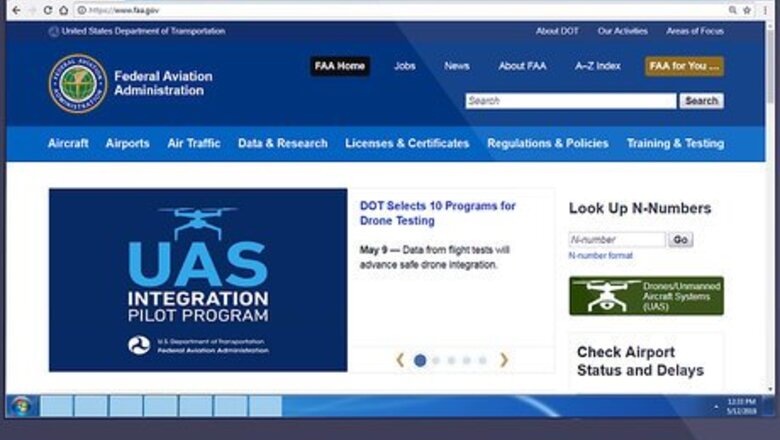Select the fifth carousel dot
The height and width of the screenshot is (440, 780).
click(483, 360)
